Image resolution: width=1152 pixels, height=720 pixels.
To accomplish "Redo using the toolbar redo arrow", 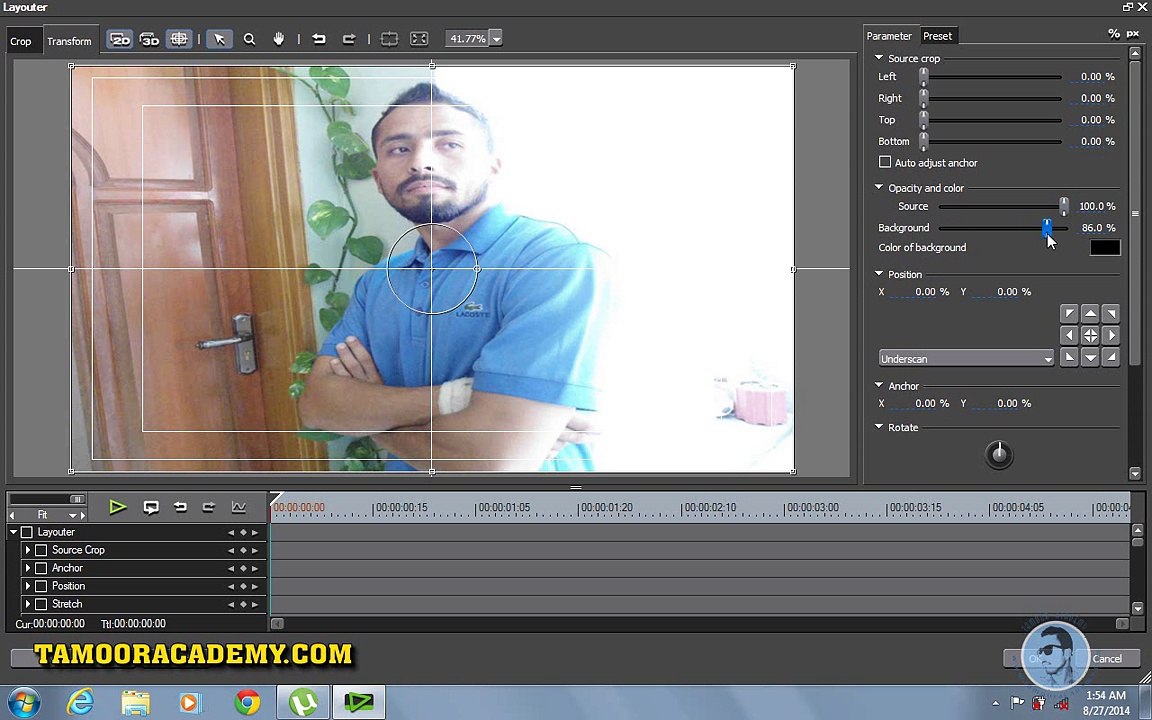I will point(349,39).
